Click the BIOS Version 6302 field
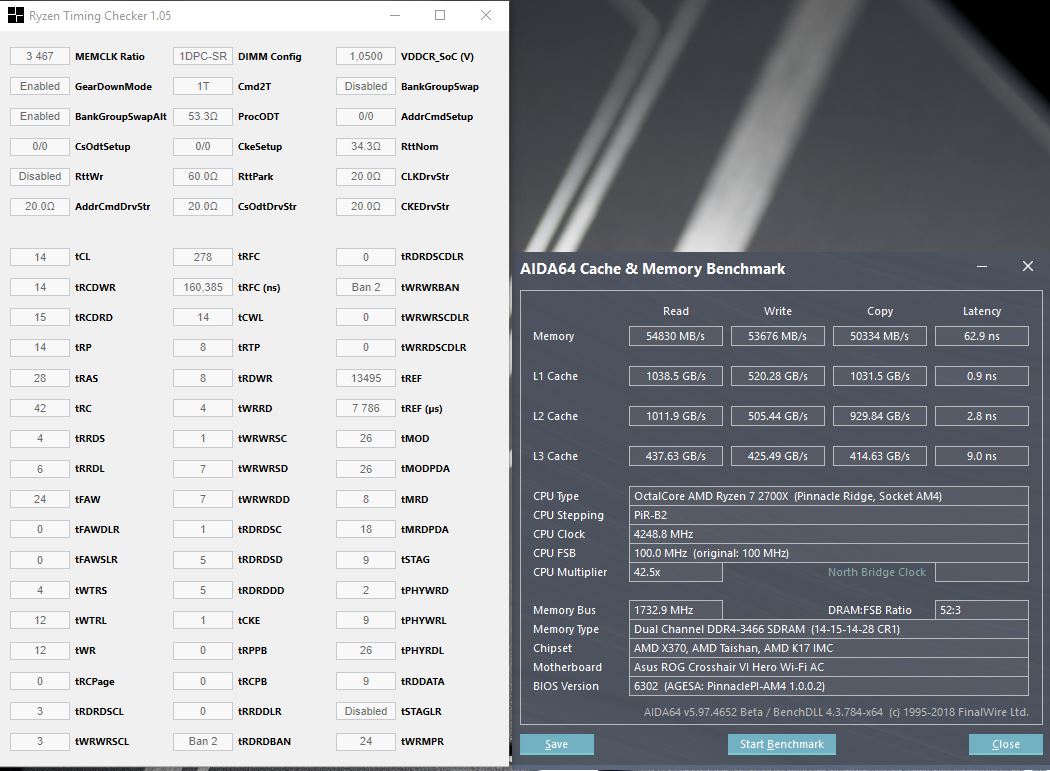The image size is (1050, 771). click(x=829, y=686)
